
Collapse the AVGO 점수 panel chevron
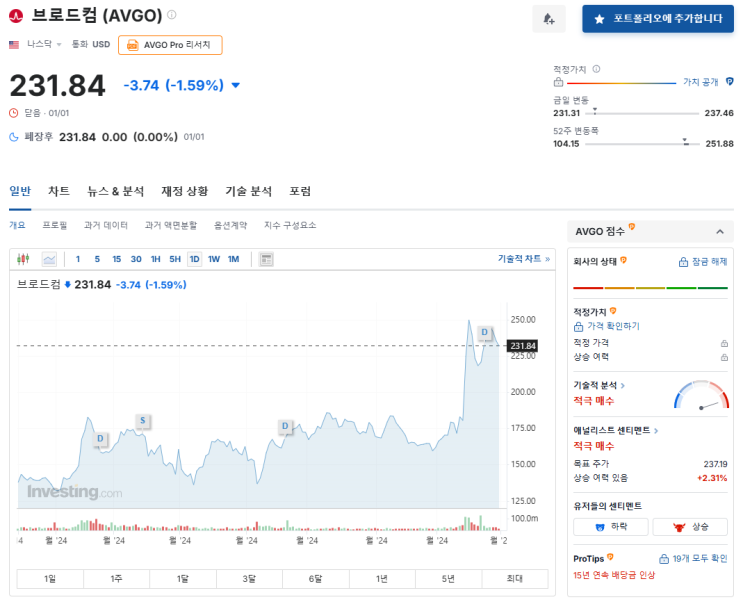click(x=720, y=231)
